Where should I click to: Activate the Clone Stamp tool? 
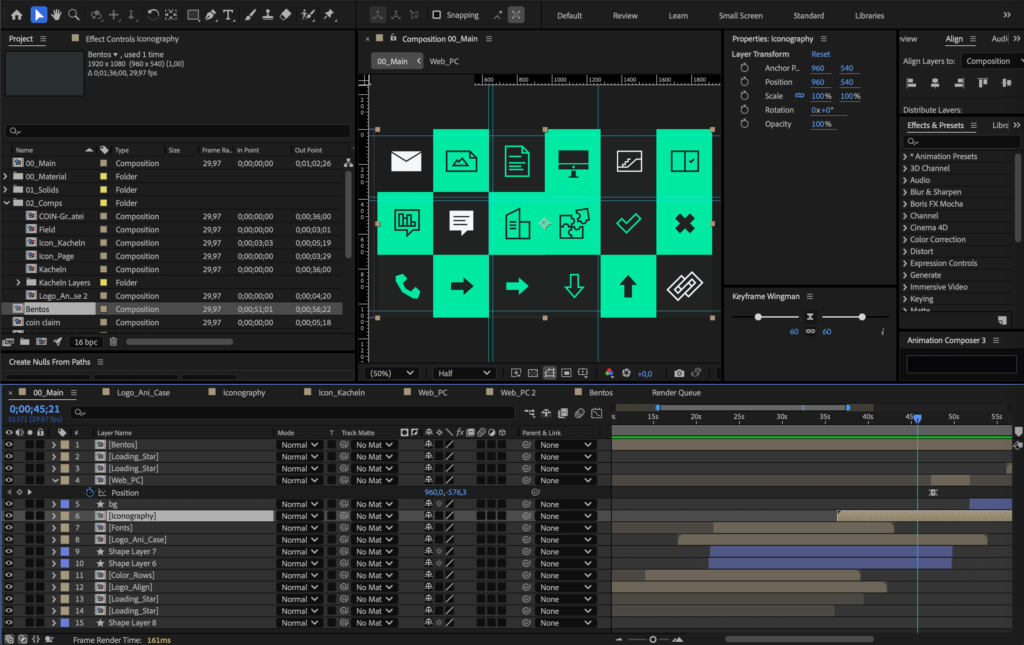pyautogui.click(x=266, y=15)
